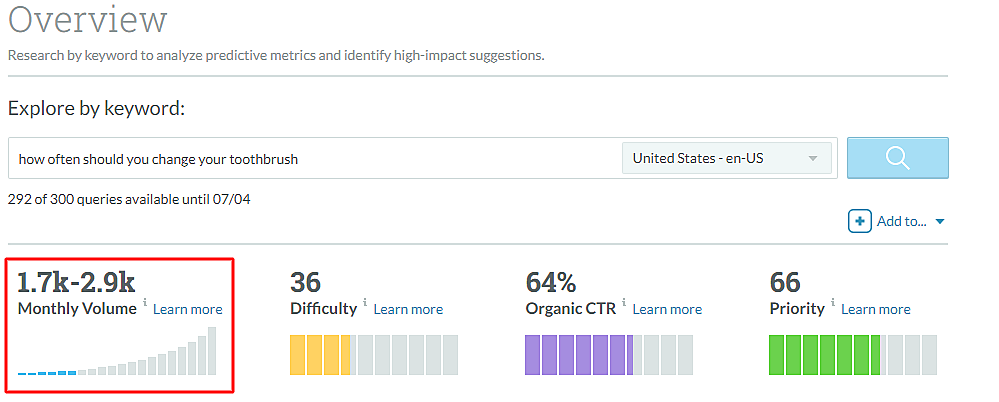This screenshot has height=402, width=999.
Task: Click info icon next to Priority
Action: click(x=832, y=303)
